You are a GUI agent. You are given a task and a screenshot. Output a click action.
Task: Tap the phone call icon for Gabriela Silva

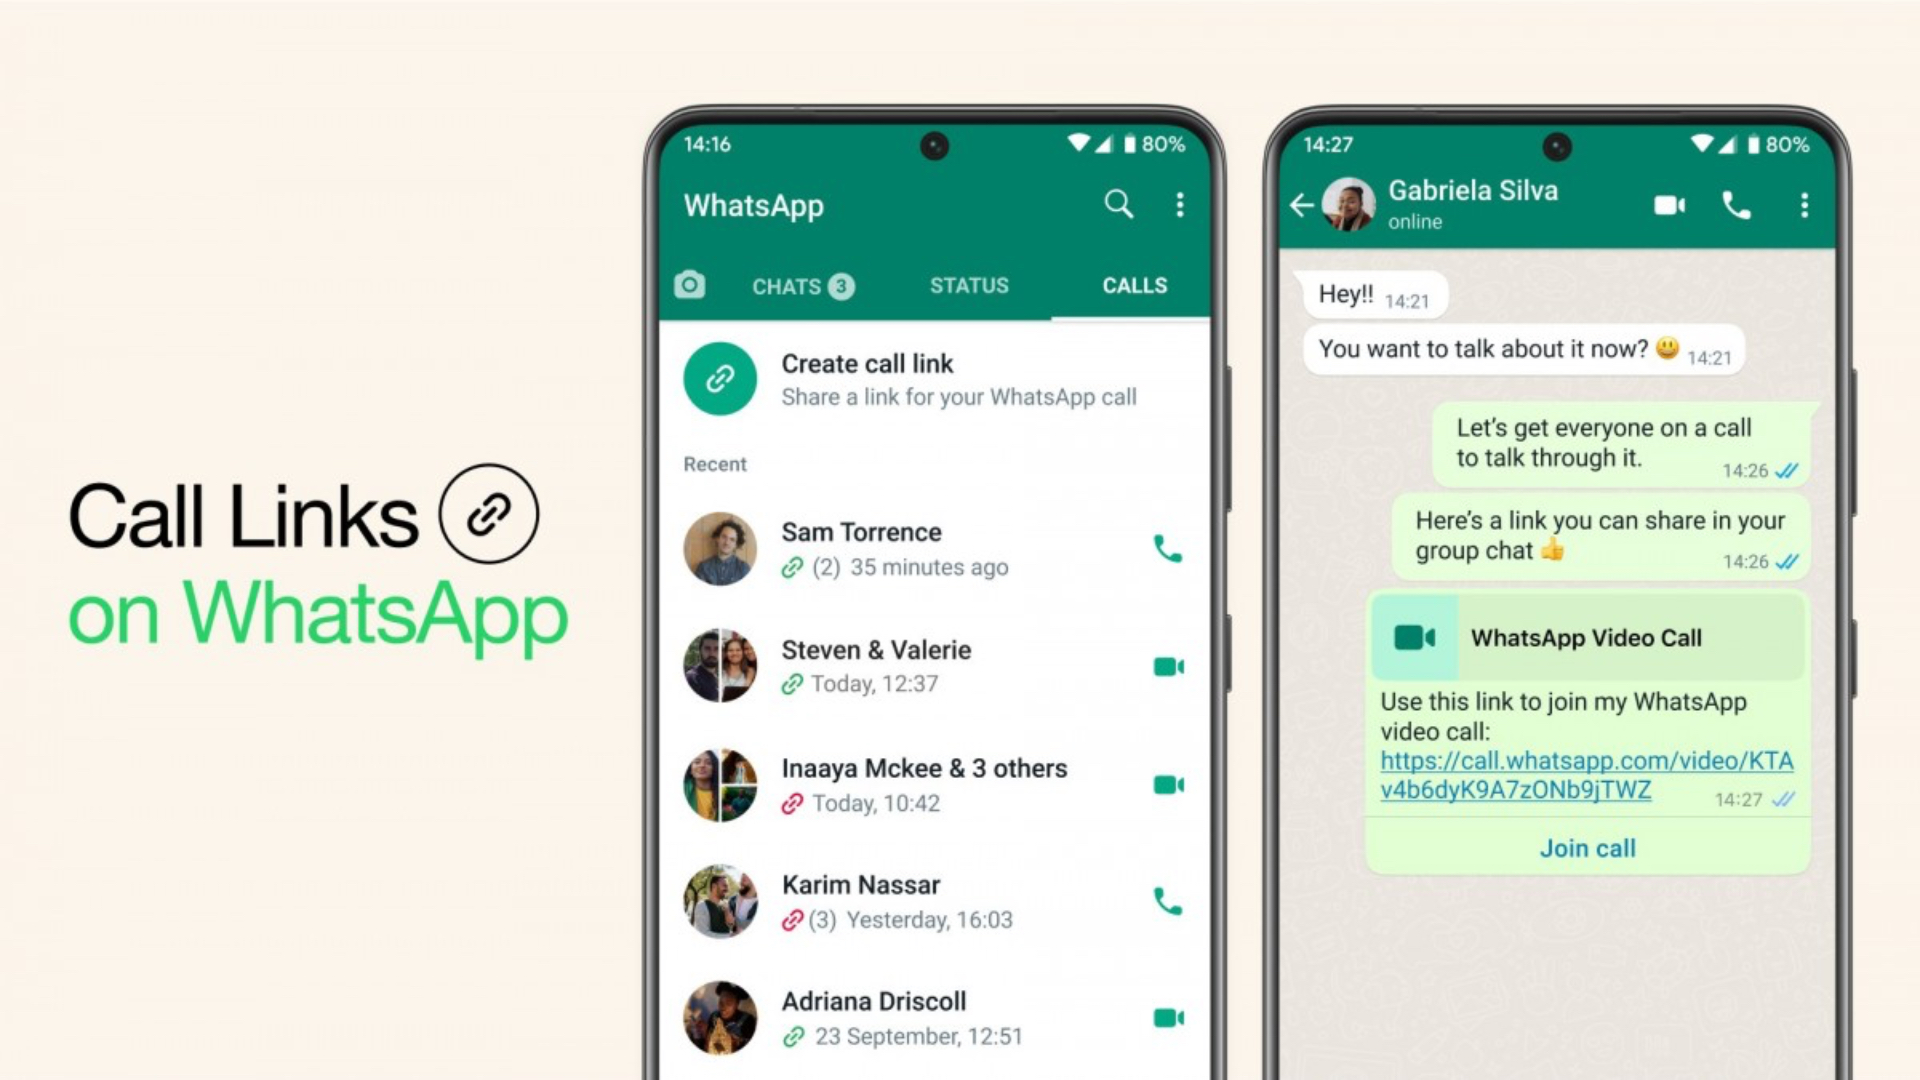(x=1735, y=204)
